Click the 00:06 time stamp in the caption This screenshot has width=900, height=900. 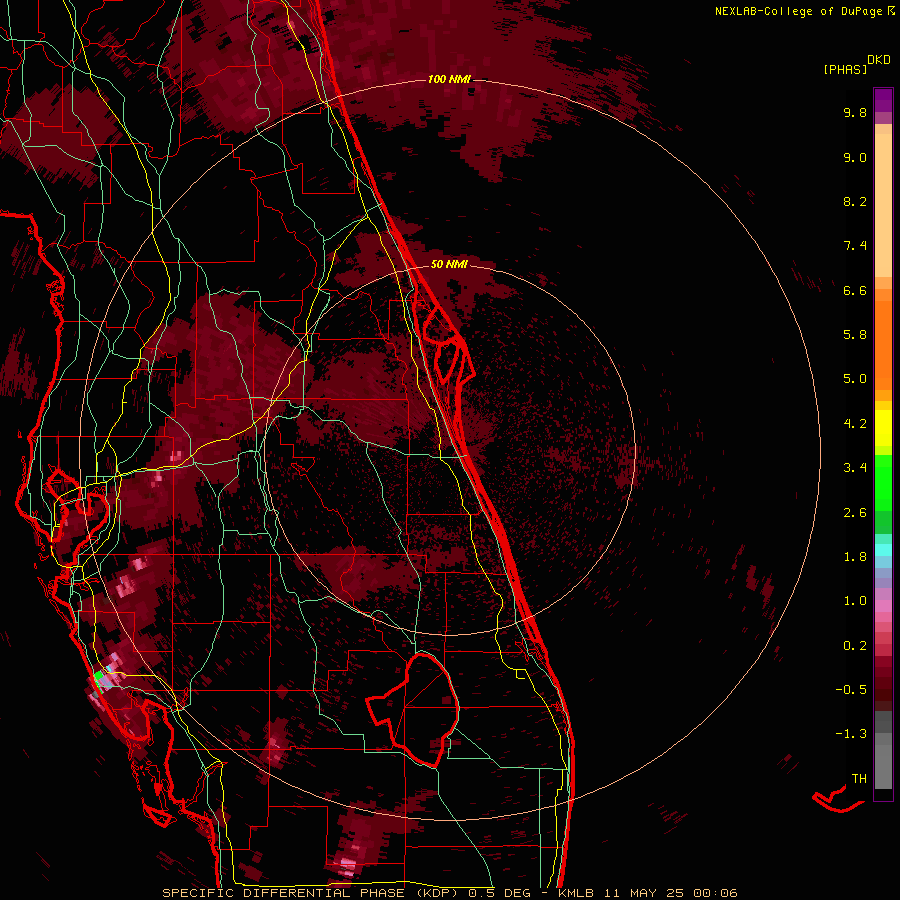(715, 893)
